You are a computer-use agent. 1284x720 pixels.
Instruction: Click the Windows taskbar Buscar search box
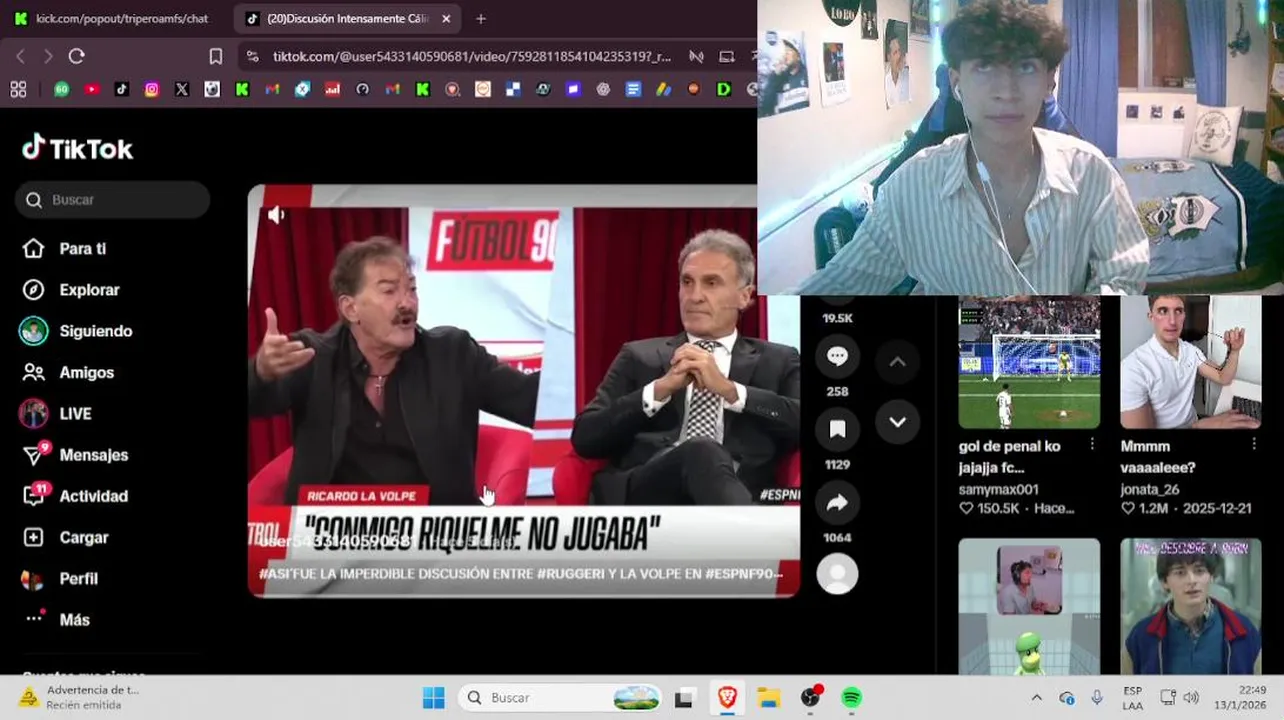click(x=562, y=698)
